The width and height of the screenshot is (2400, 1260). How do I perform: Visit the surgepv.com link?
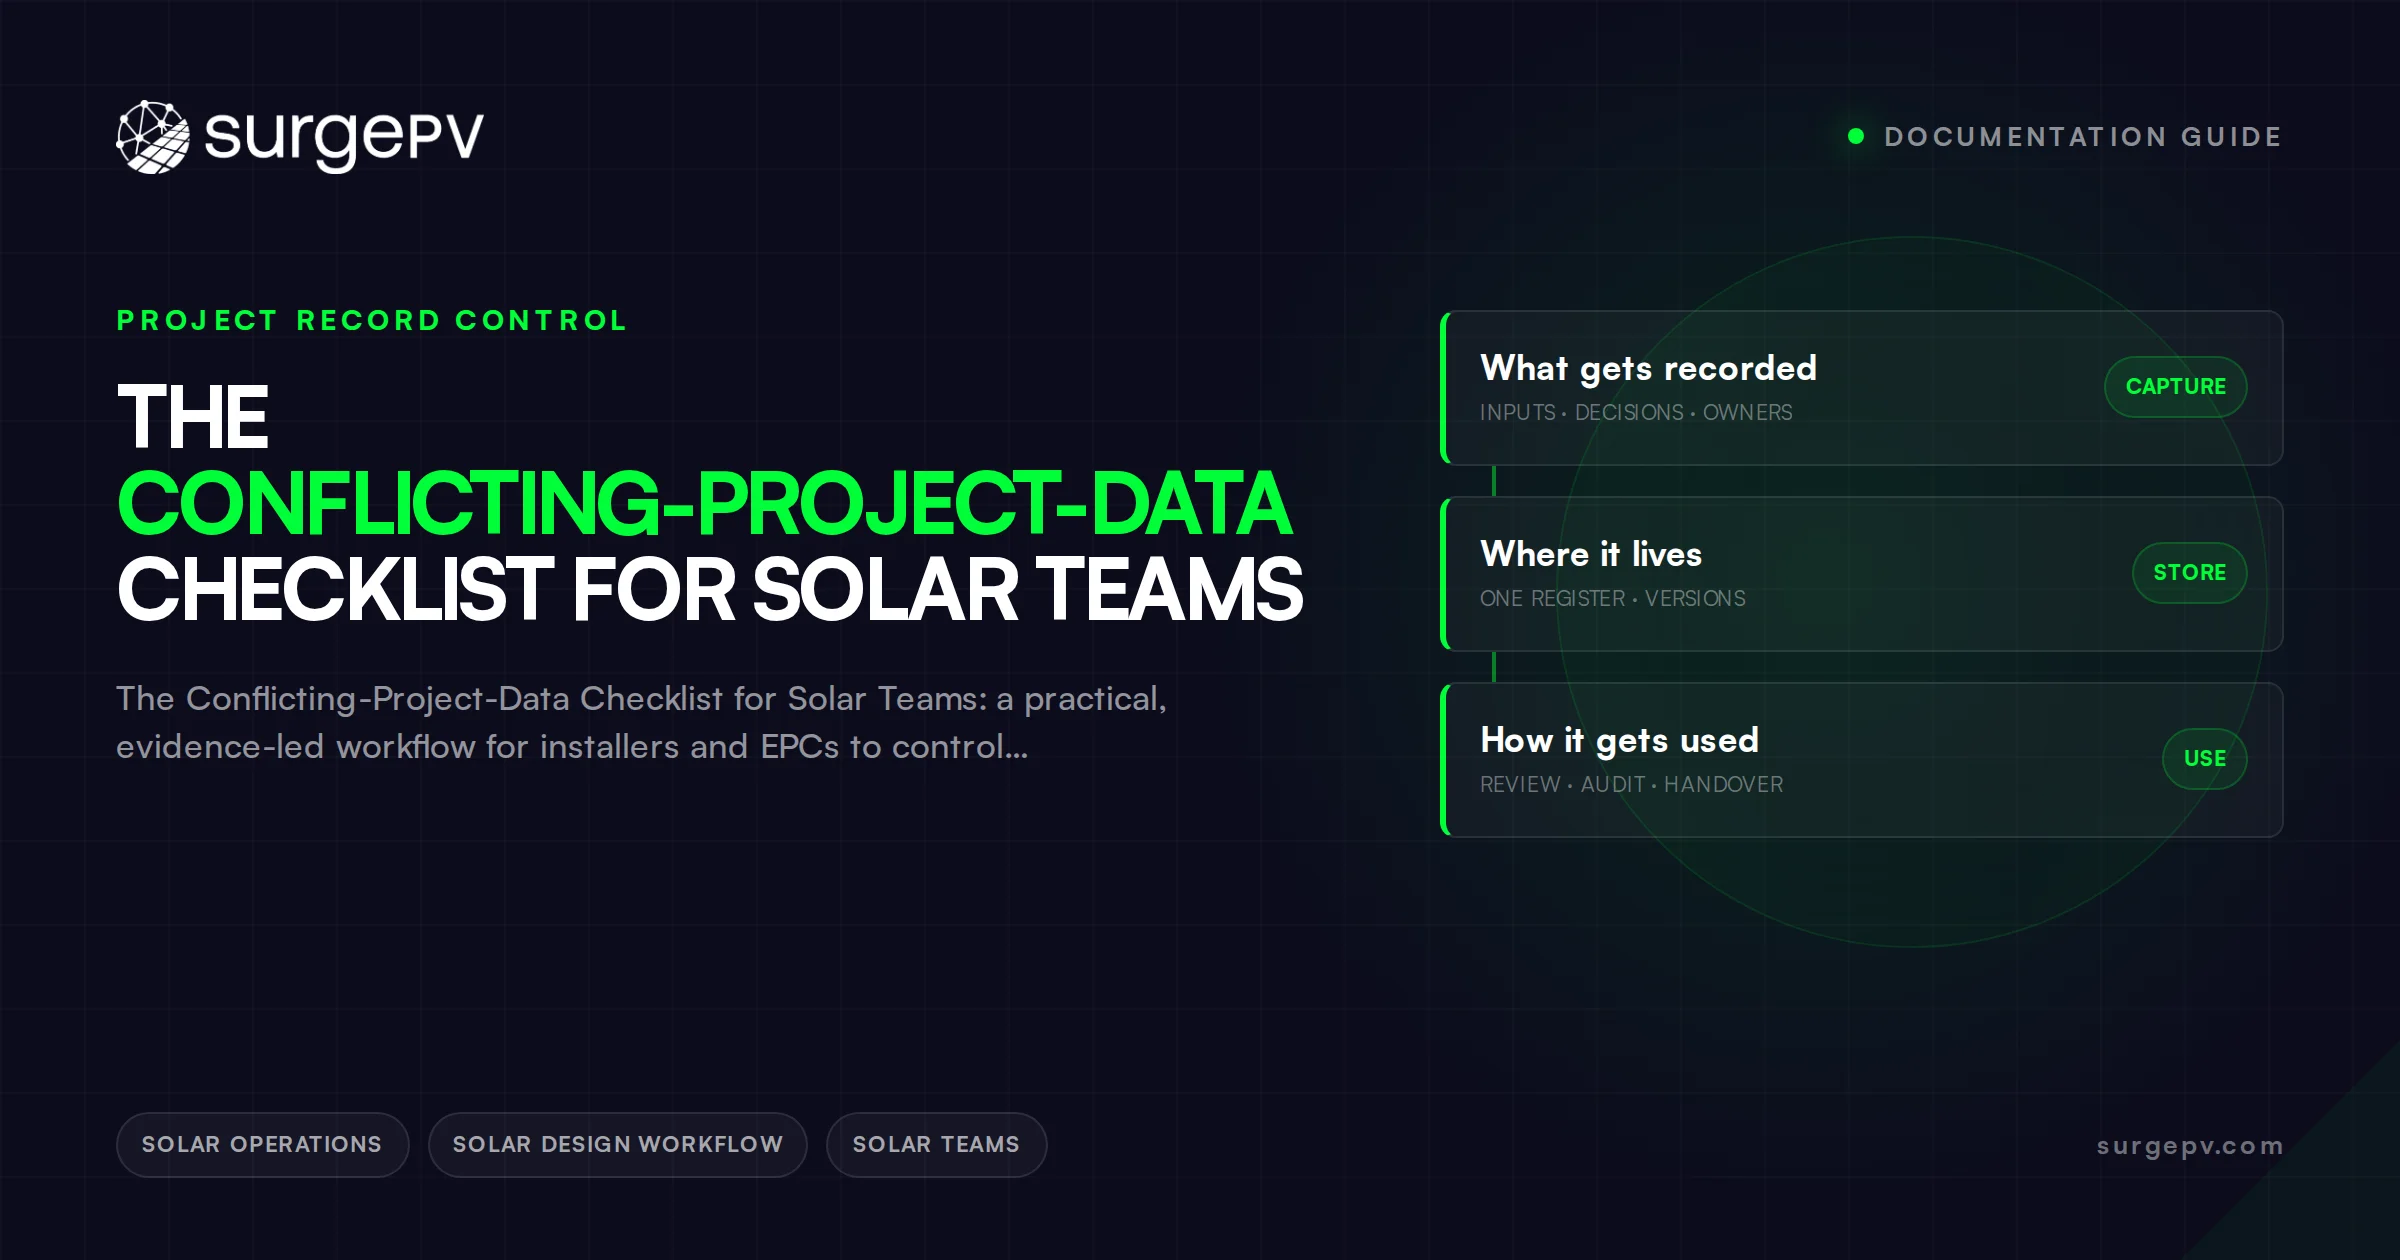tap(2190, 1146)
